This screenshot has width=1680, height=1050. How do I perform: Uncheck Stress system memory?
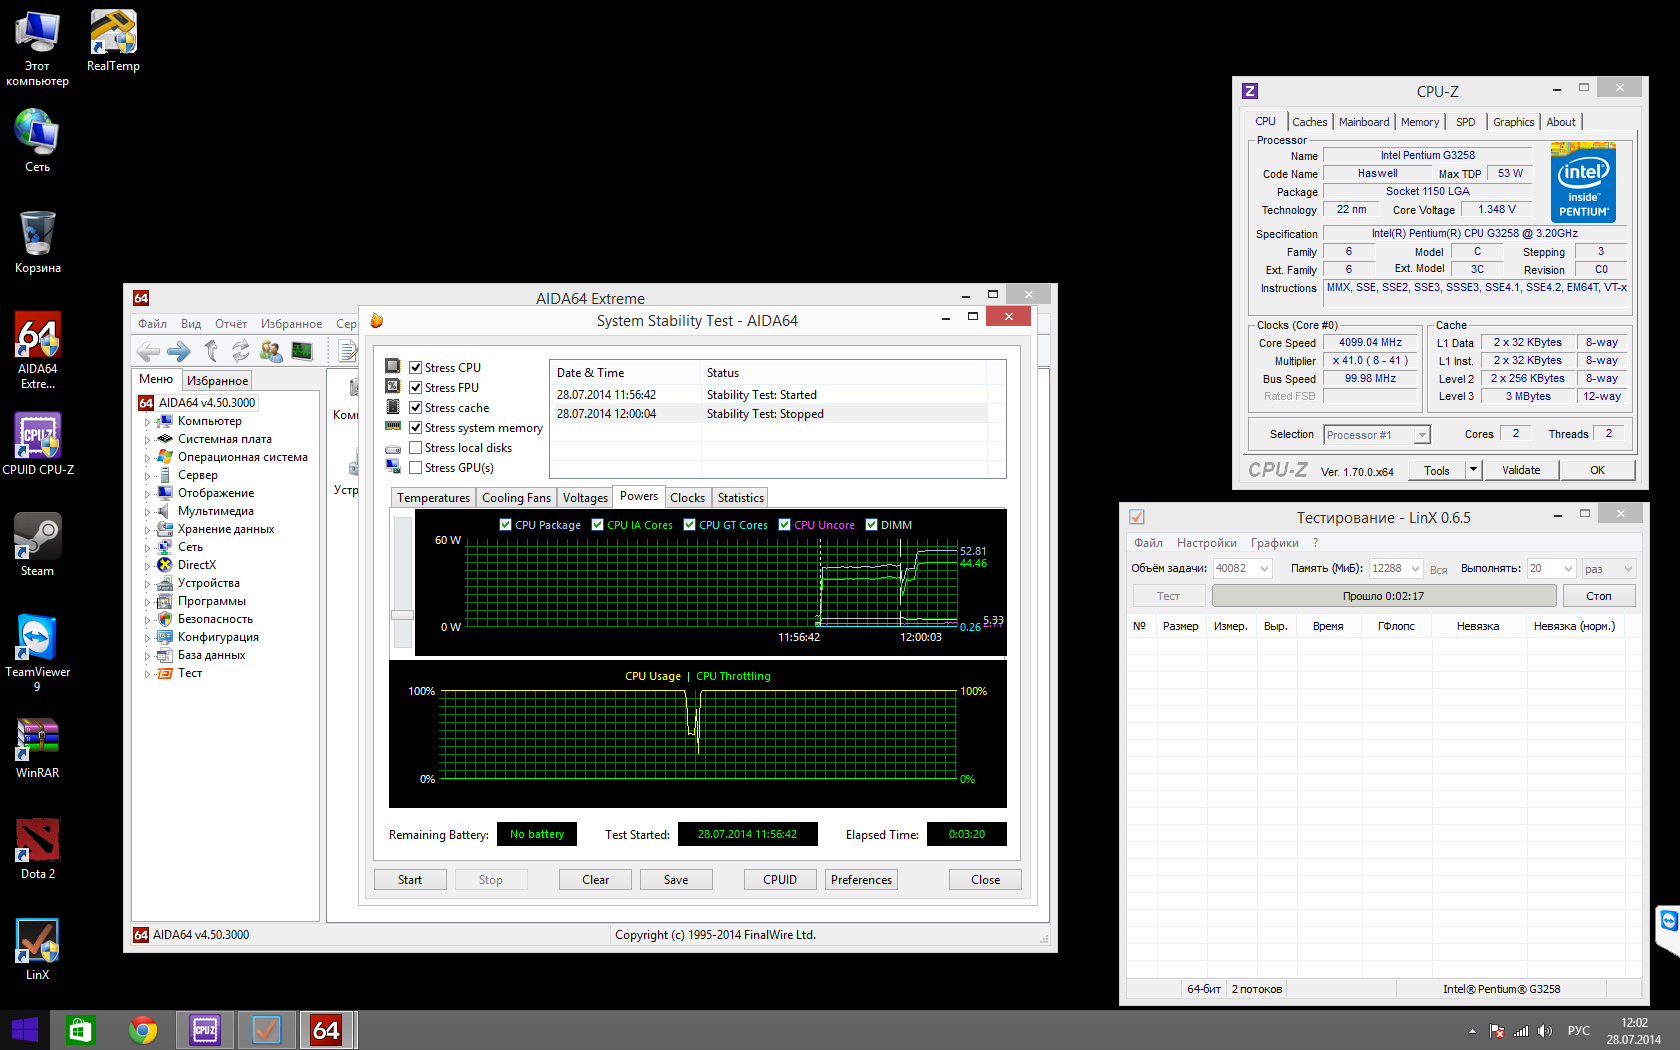[416, 427]
